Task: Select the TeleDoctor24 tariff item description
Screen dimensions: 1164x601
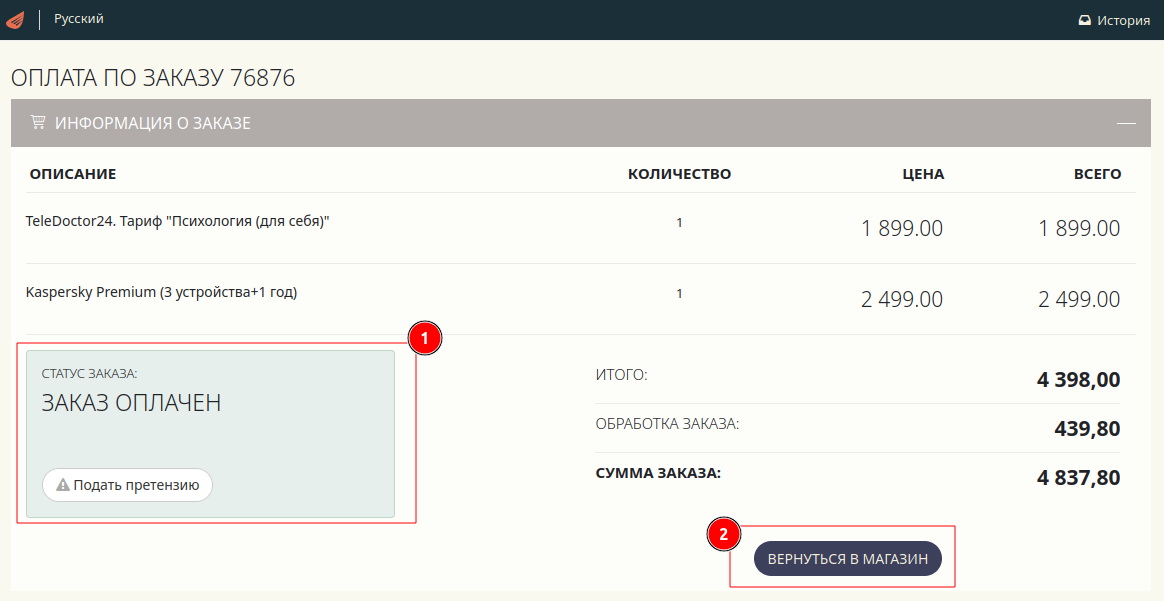Action: click(x=177, y=221)
